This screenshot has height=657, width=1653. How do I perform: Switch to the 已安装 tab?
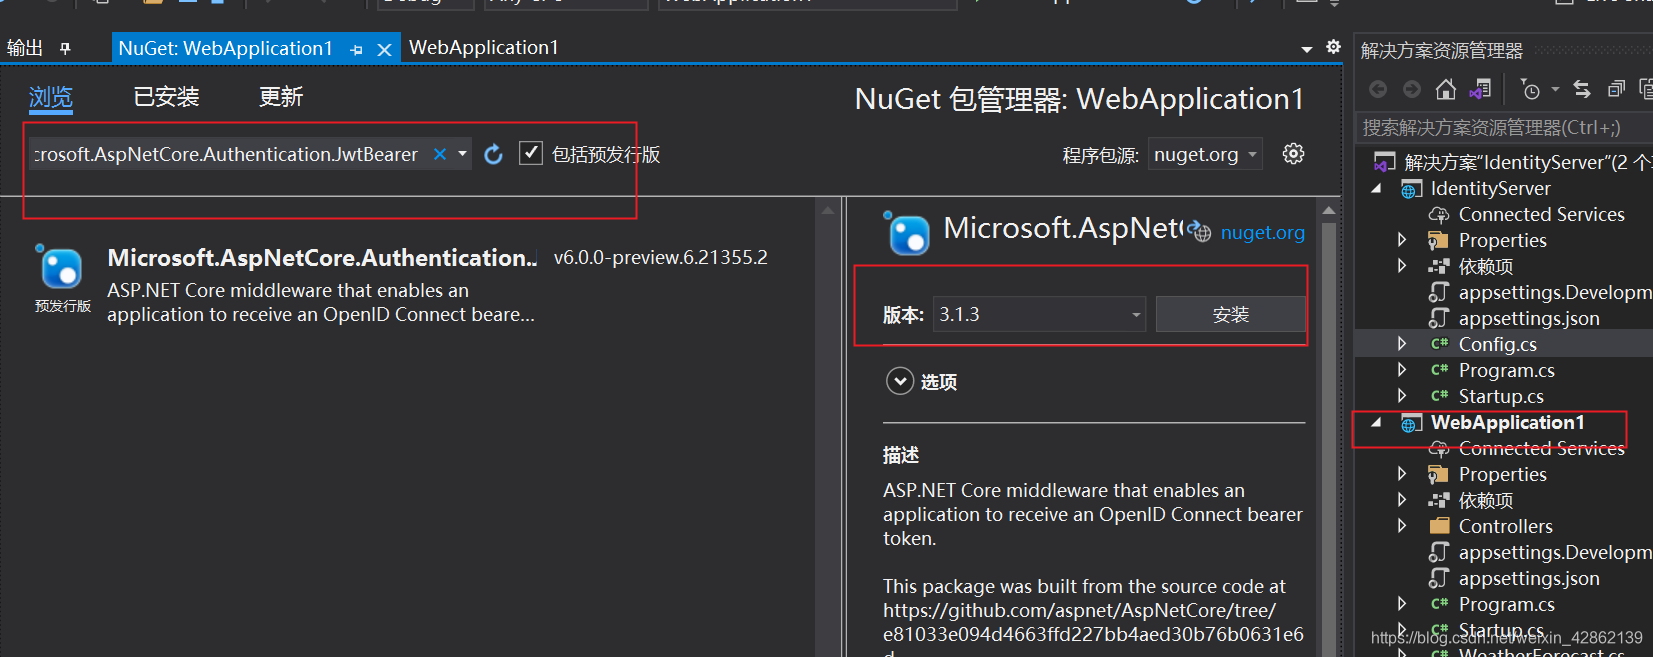click(166, 97)
